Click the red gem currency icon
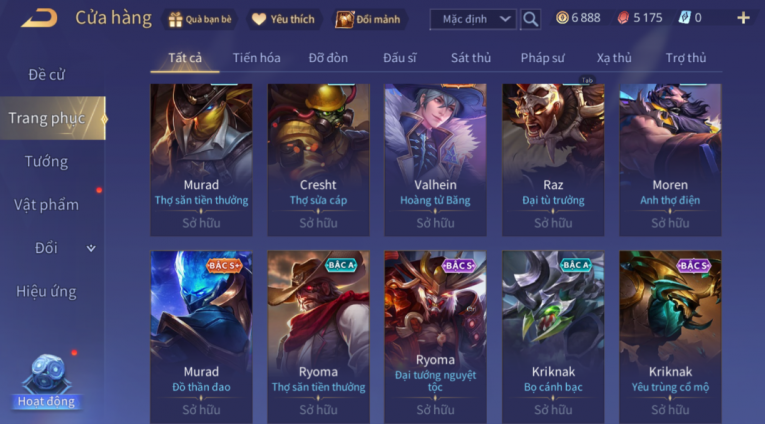 click(x=623, y=18)
